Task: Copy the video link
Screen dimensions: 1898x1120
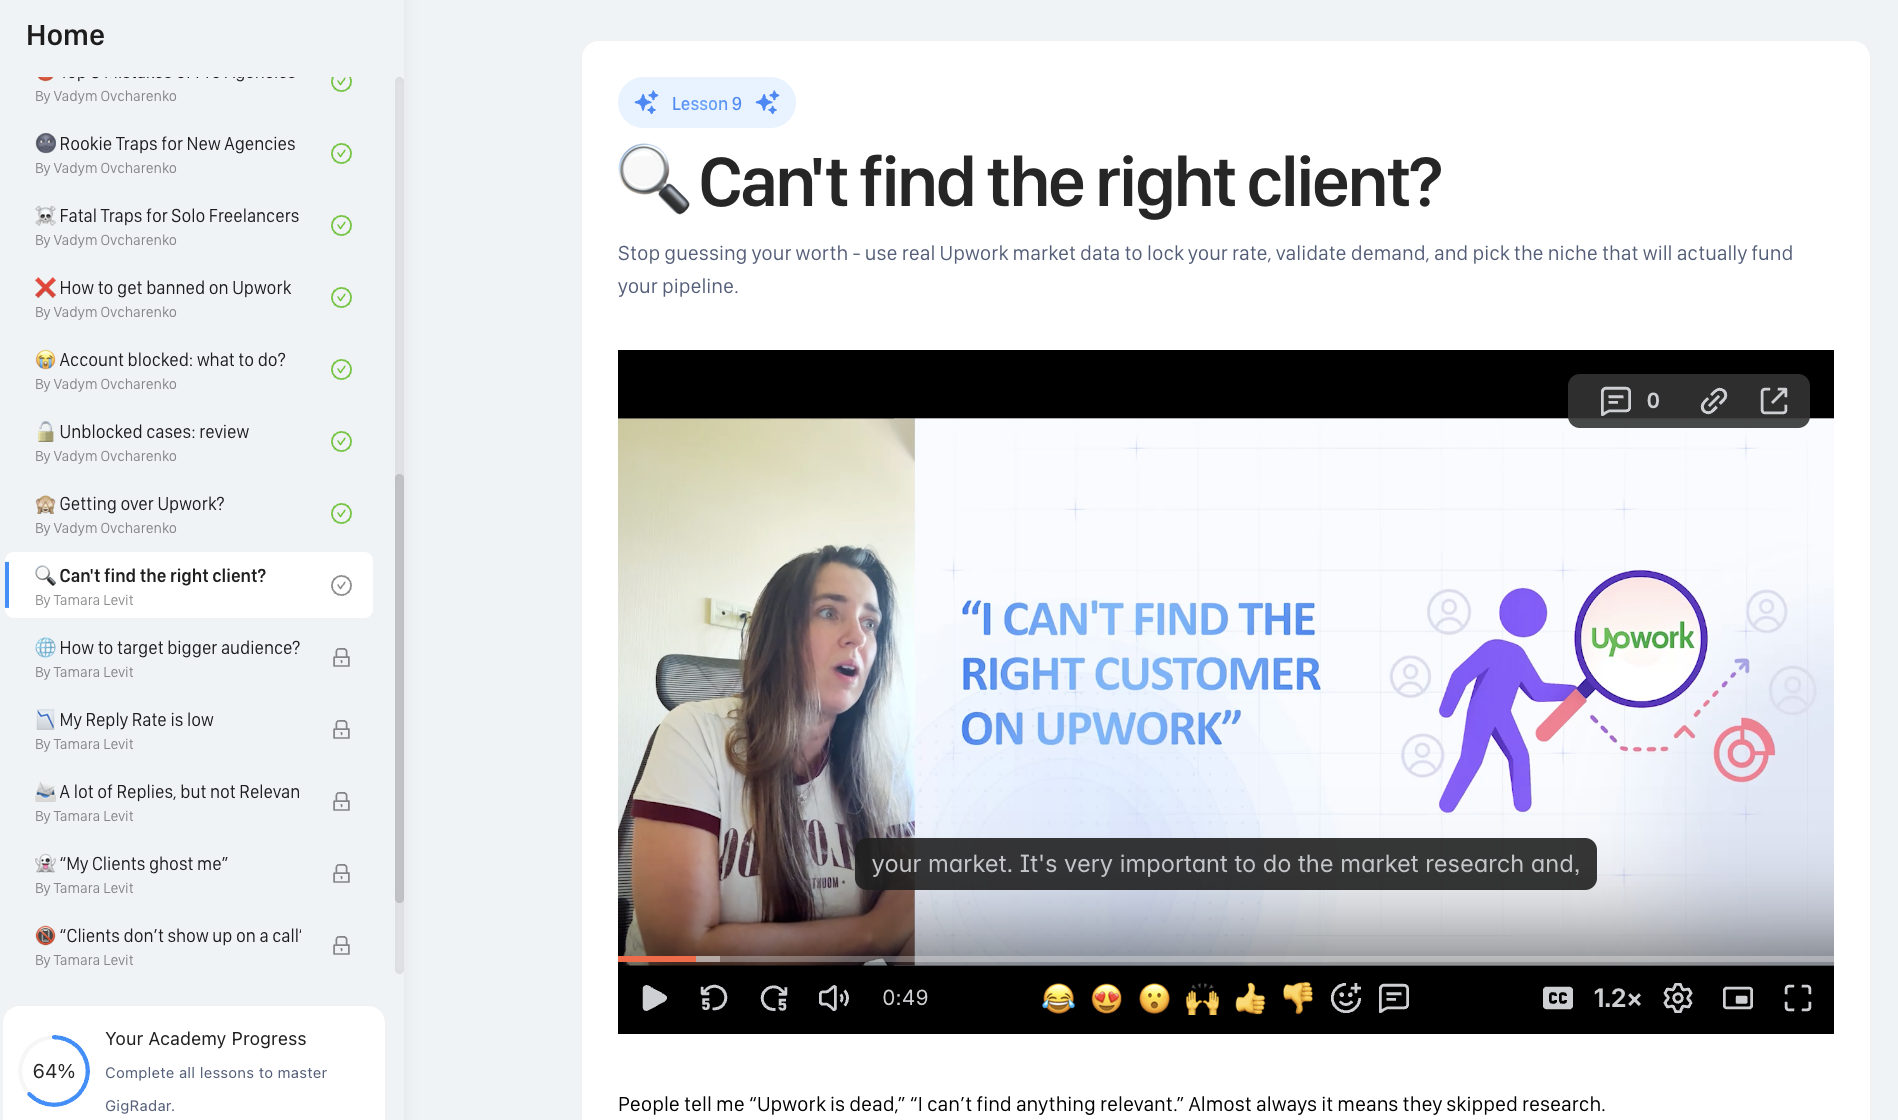Action: (x=1714, y=401)
